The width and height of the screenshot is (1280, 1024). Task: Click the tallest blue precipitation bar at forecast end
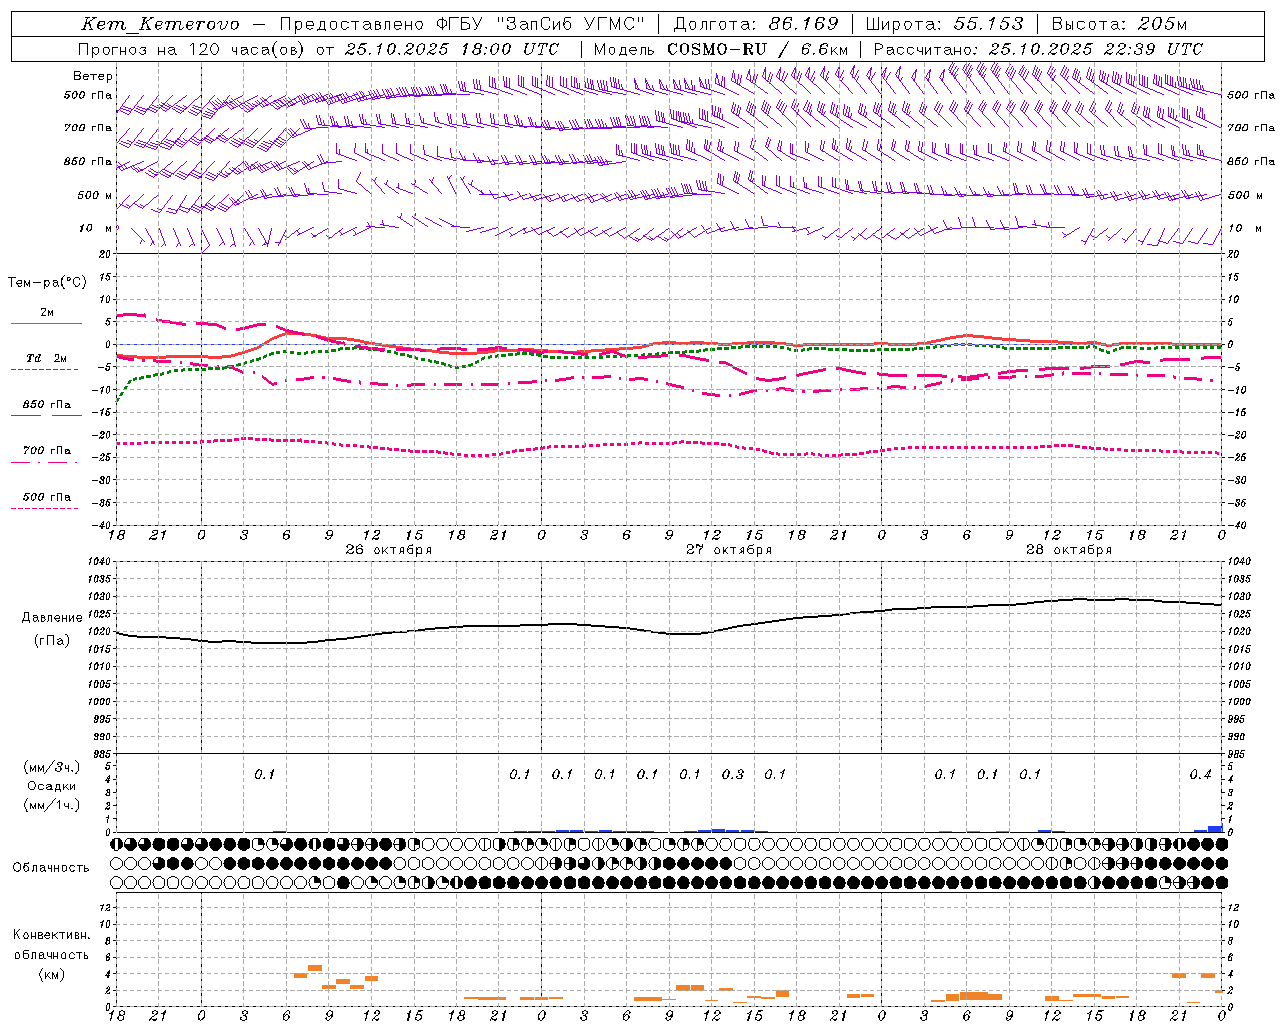point(1215,828)
